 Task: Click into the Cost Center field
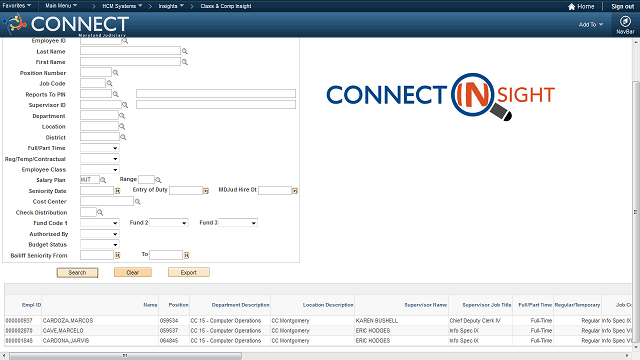107,201
